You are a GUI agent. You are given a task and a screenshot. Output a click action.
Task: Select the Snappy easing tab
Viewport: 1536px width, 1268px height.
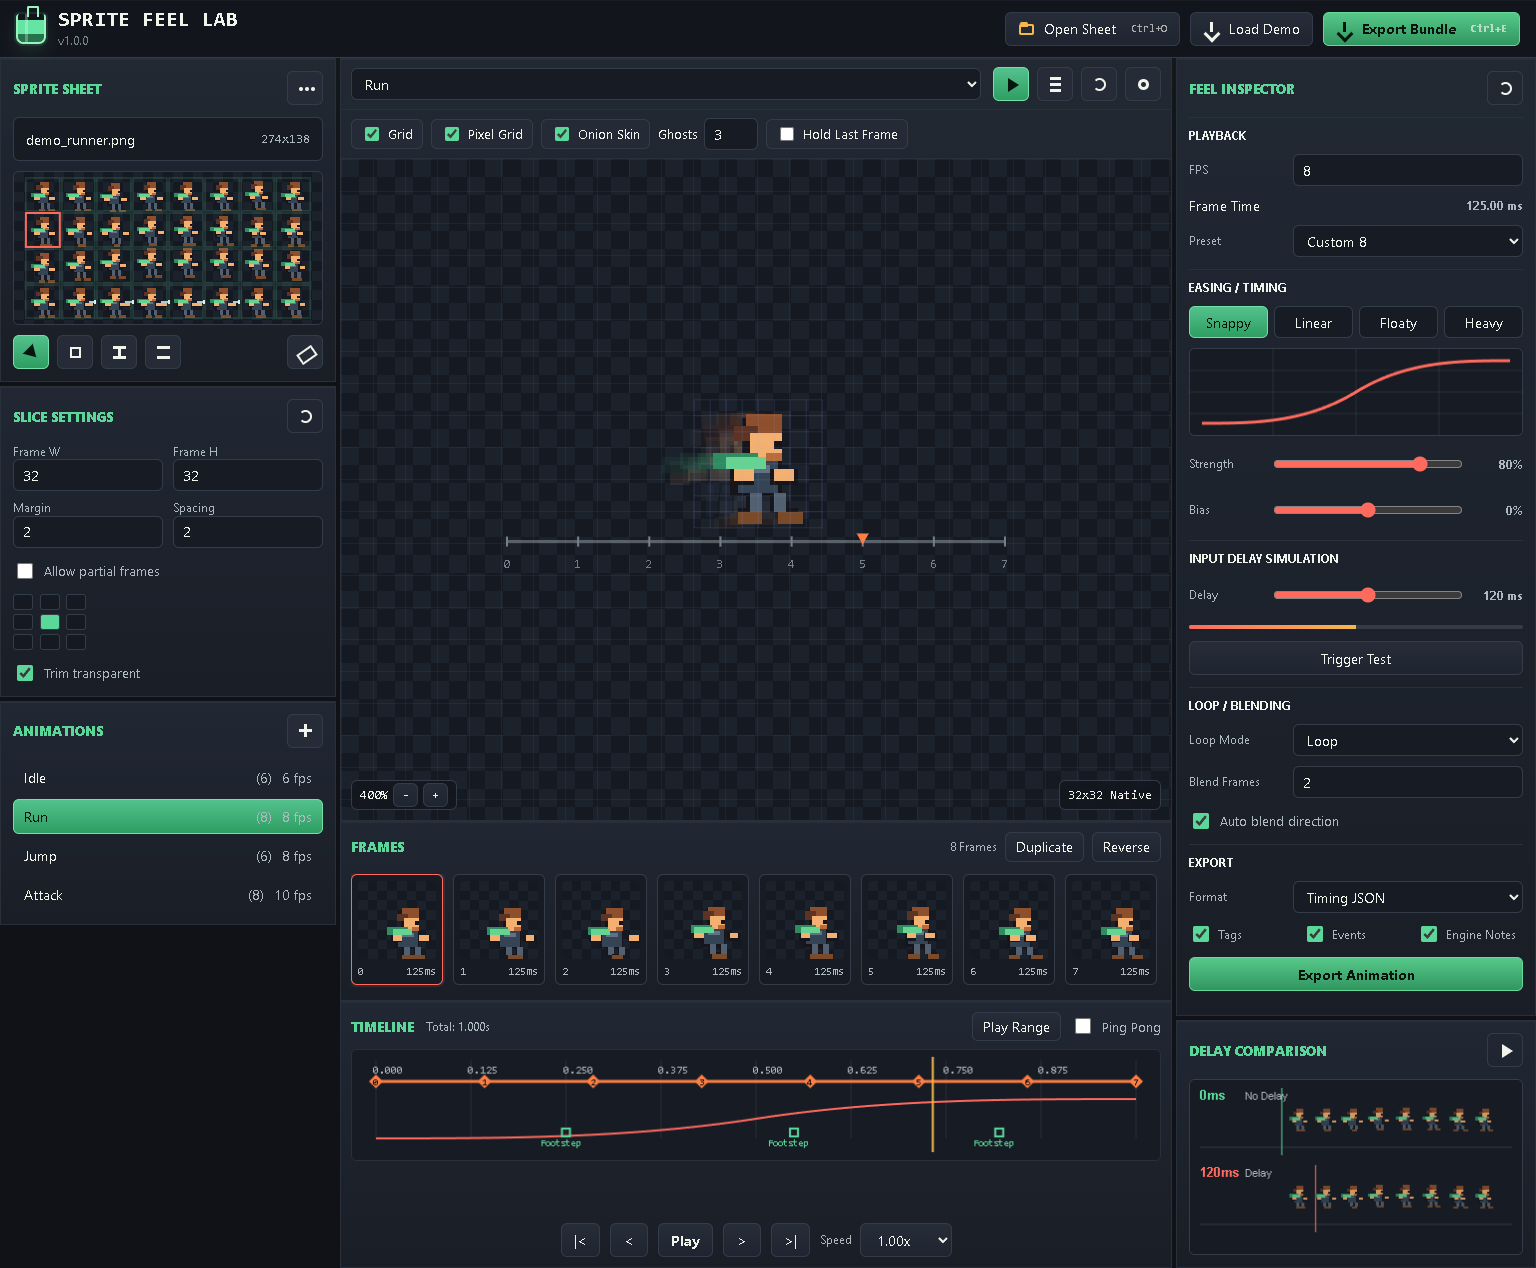click(x=1228, y=323)
